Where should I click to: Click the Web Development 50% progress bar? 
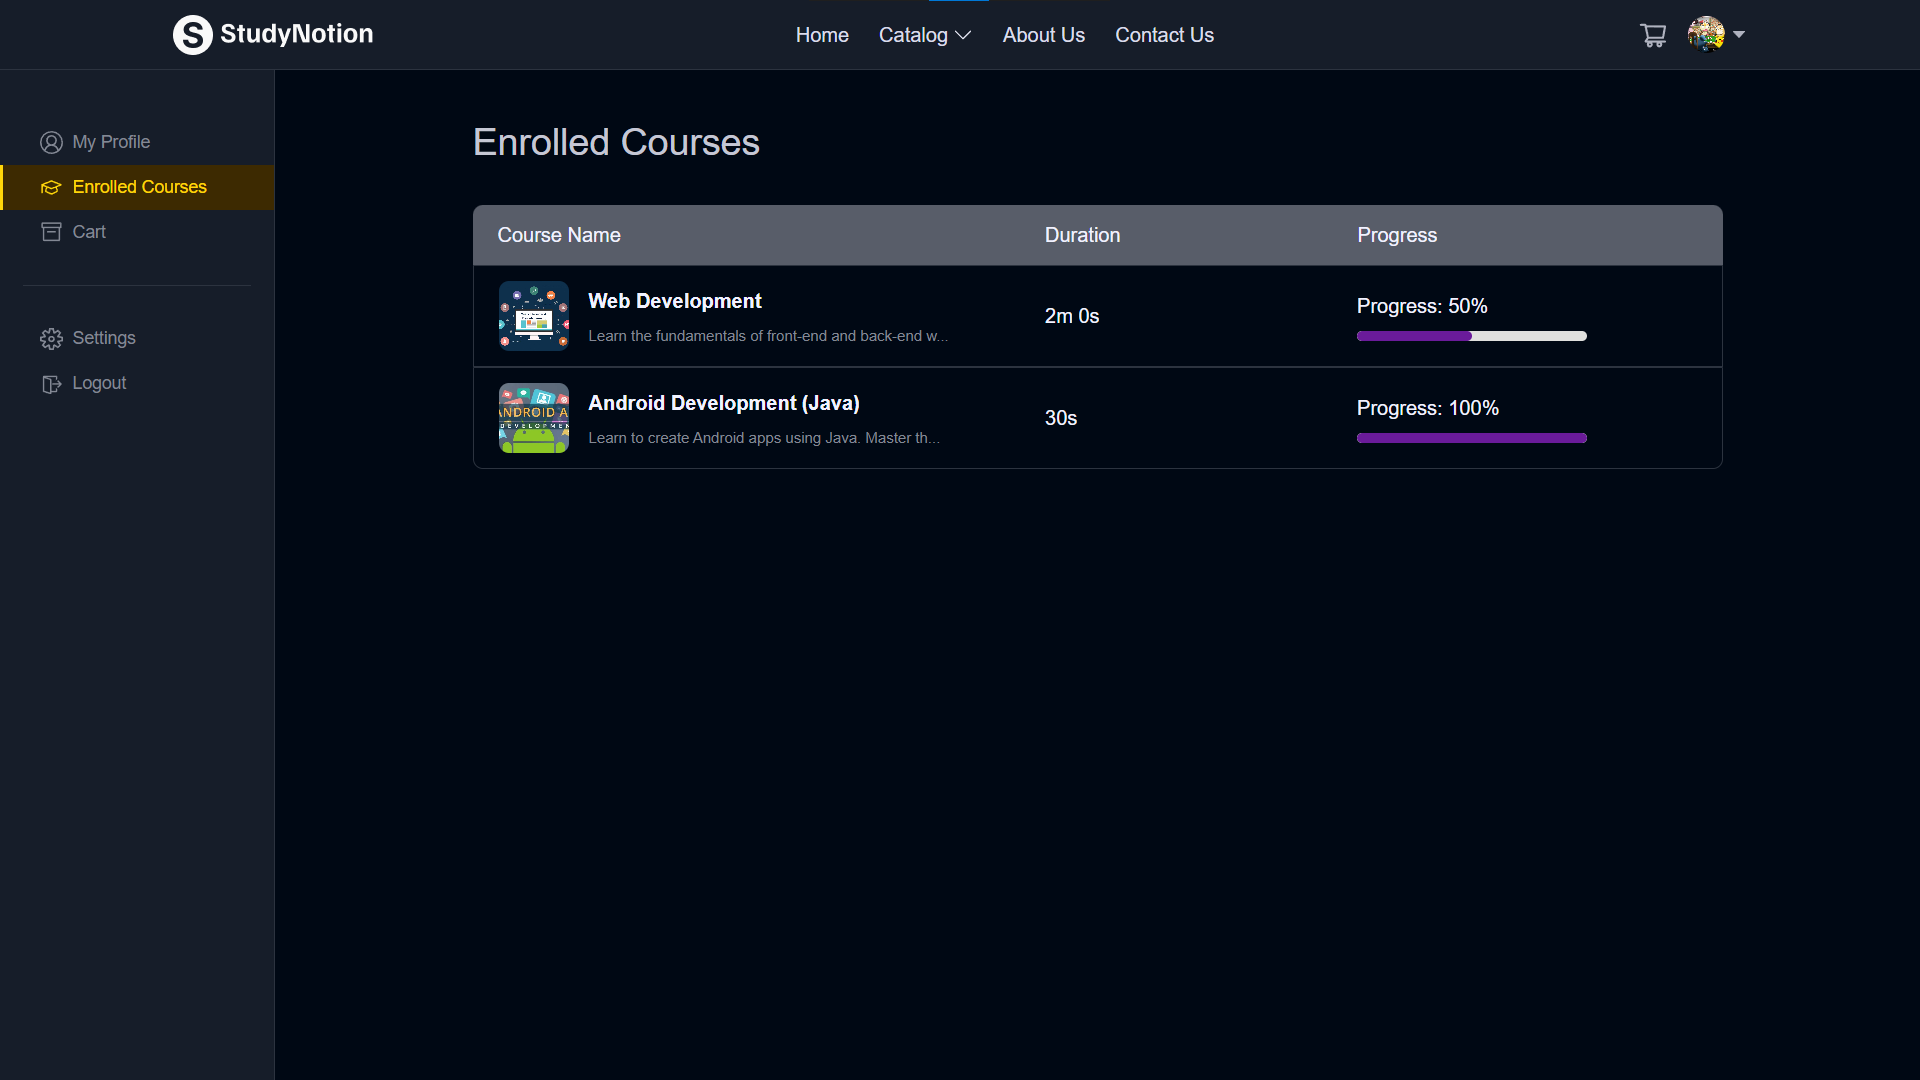[1471, 336]
